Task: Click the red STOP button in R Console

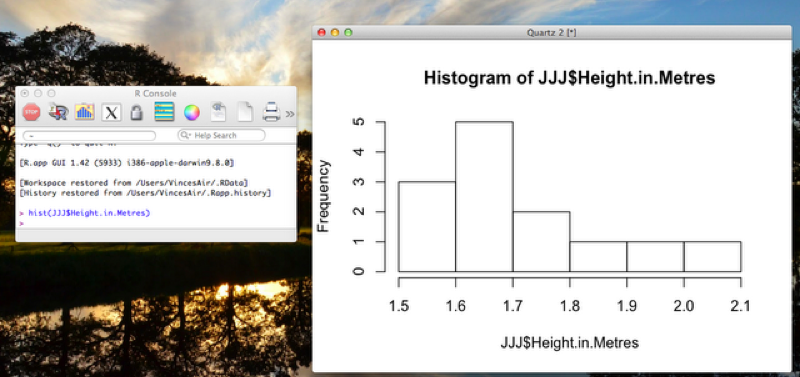Action: click(x=32, y=112)
